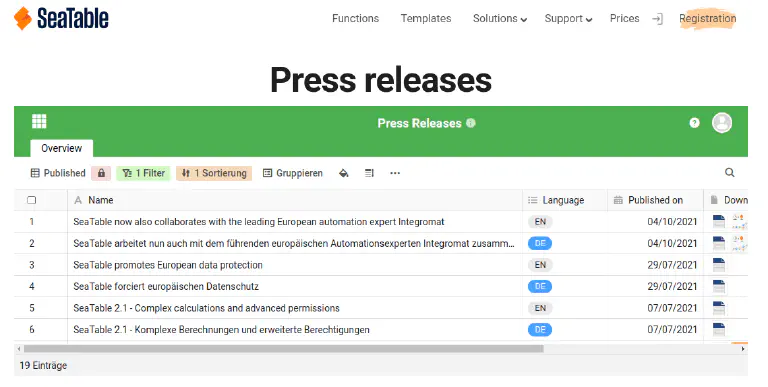Click the DE tag in row 2
This screenshot has height=387, width=768.
[540, 243]
